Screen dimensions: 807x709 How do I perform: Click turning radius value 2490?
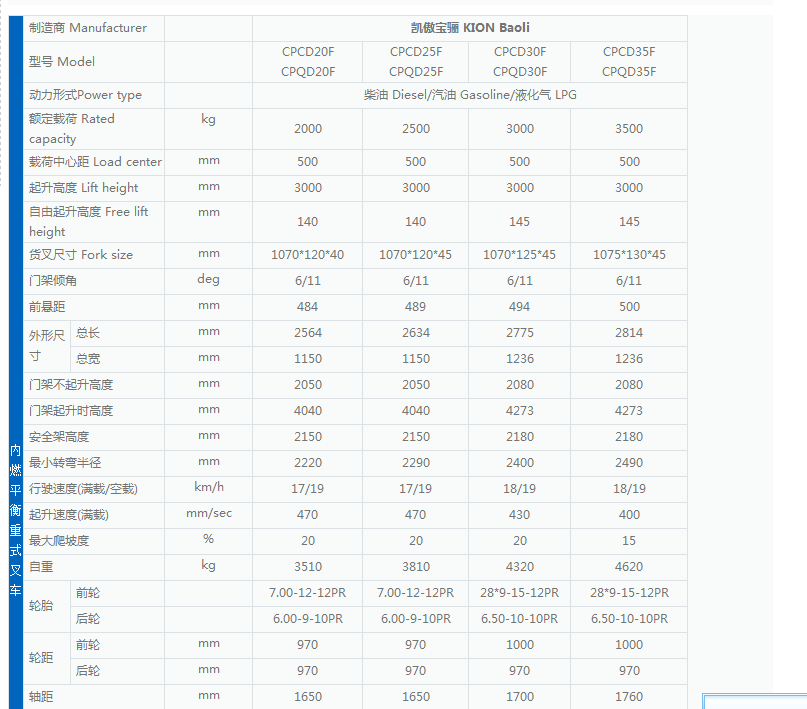(629, 463)
